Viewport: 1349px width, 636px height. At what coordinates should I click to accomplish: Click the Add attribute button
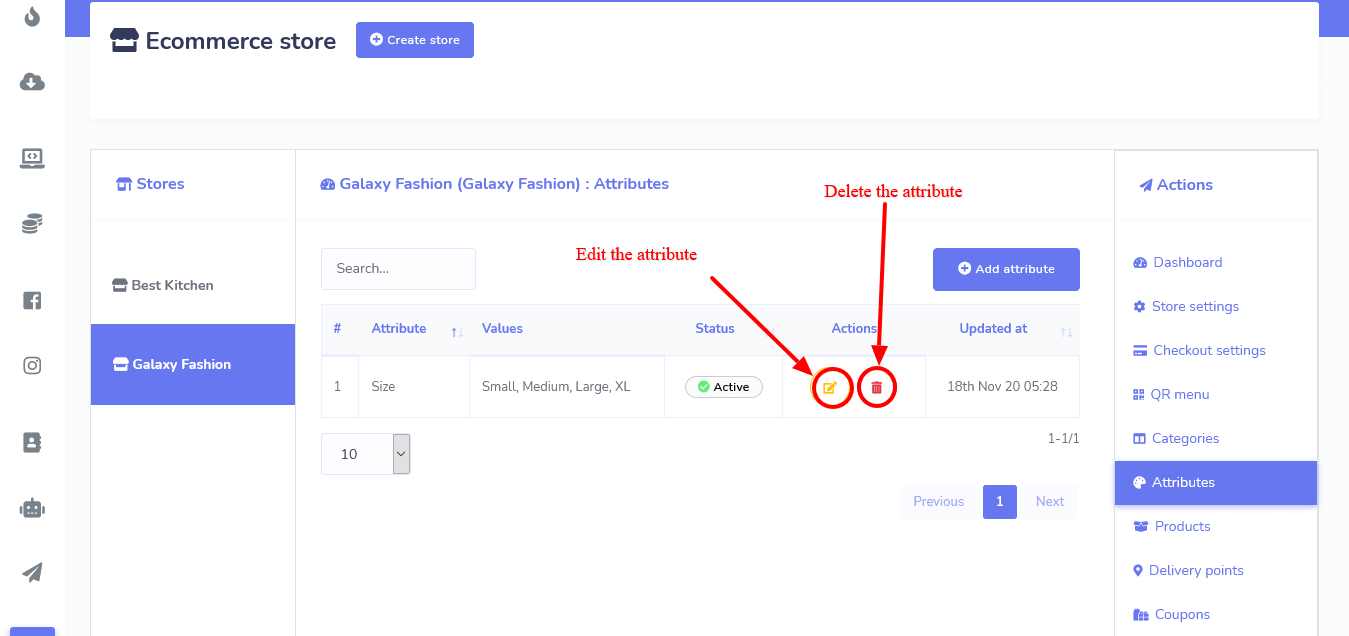point(1006,269)
